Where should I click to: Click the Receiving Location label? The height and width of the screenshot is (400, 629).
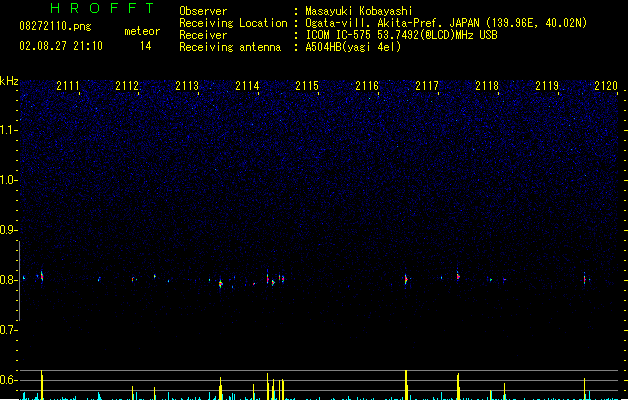coord(233,23)
